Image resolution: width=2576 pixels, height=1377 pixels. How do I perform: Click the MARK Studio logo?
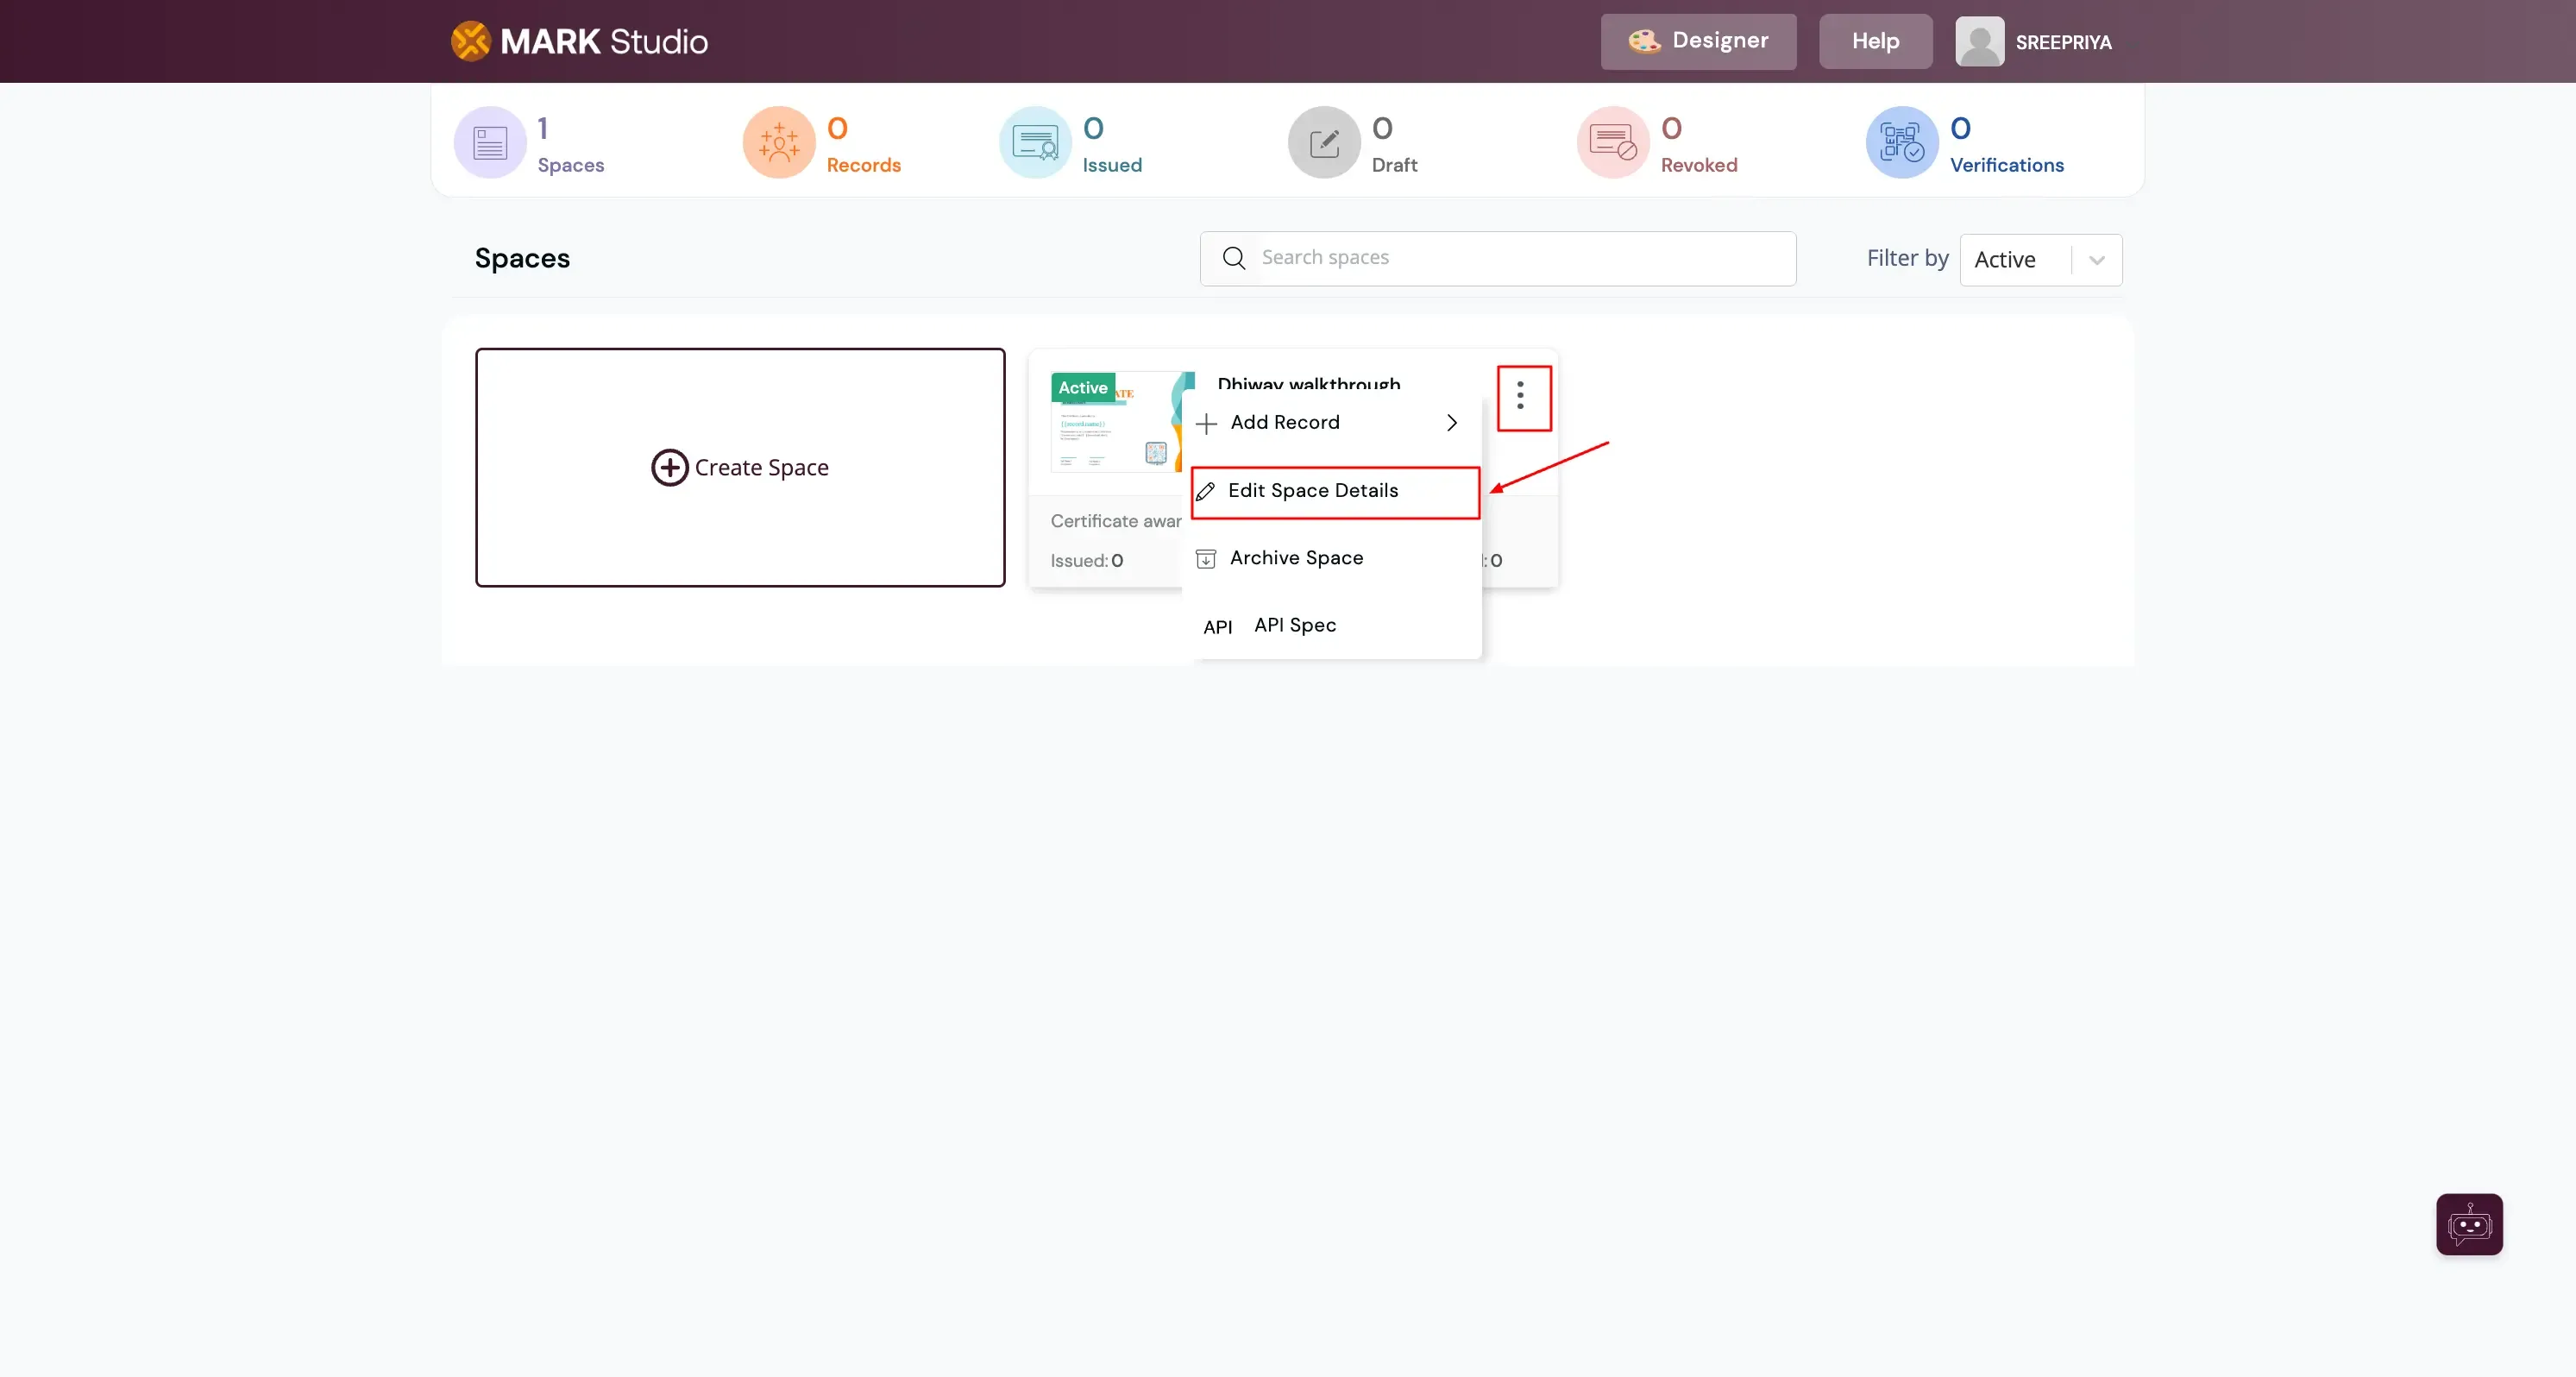click(x=580, y=41)
